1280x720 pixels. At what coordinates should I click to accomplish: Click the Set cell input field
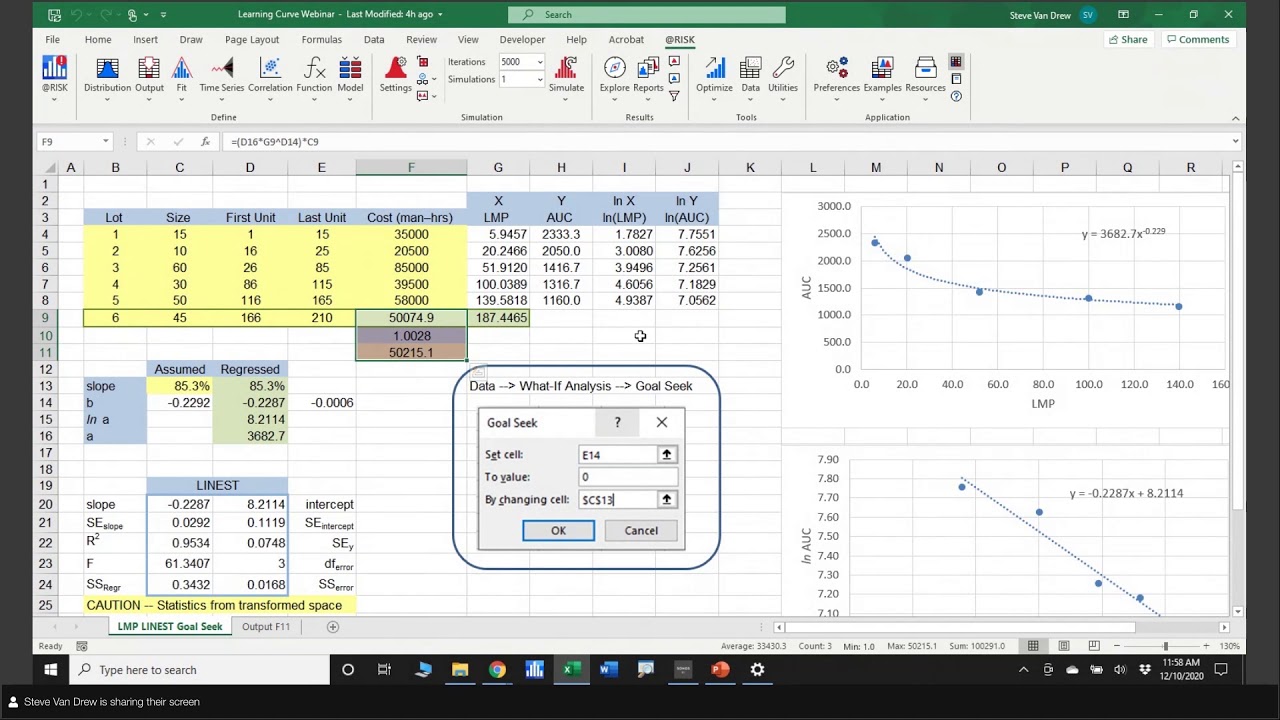[x=617, y=454]
